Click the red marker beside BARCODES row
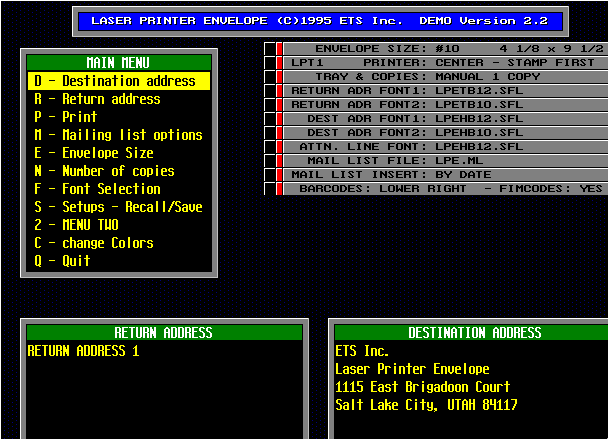The image size is (608, 439). coord(279,188)
